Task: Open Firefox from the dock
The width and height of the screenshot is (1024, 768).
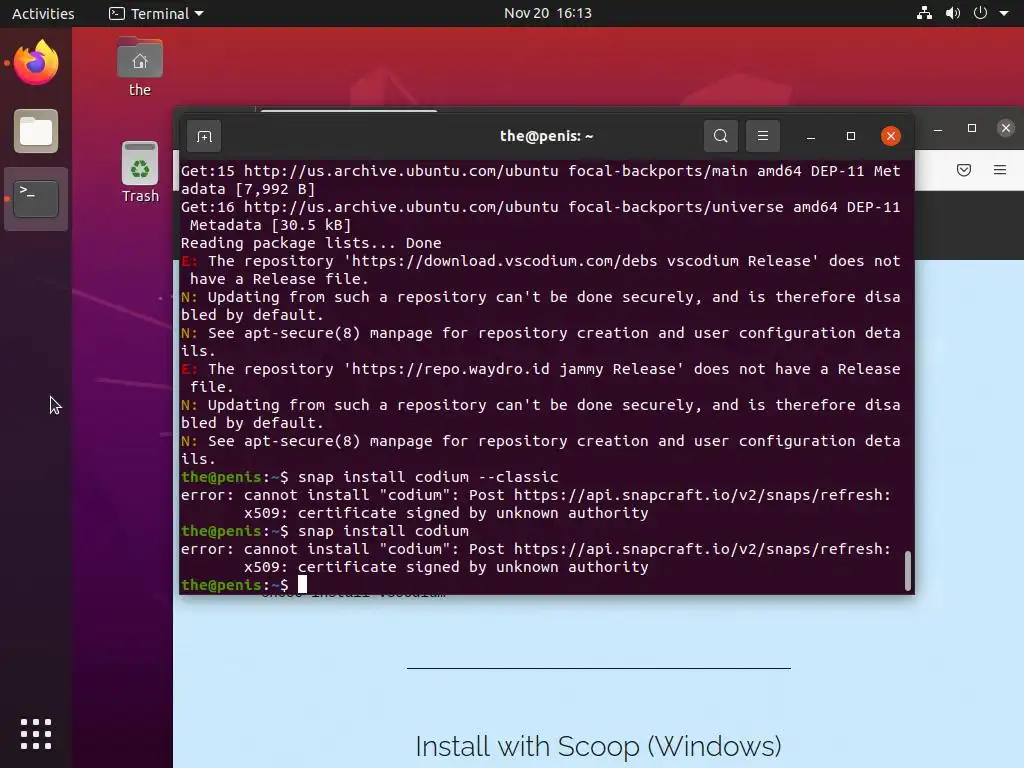Action: [x=36, y=63]
